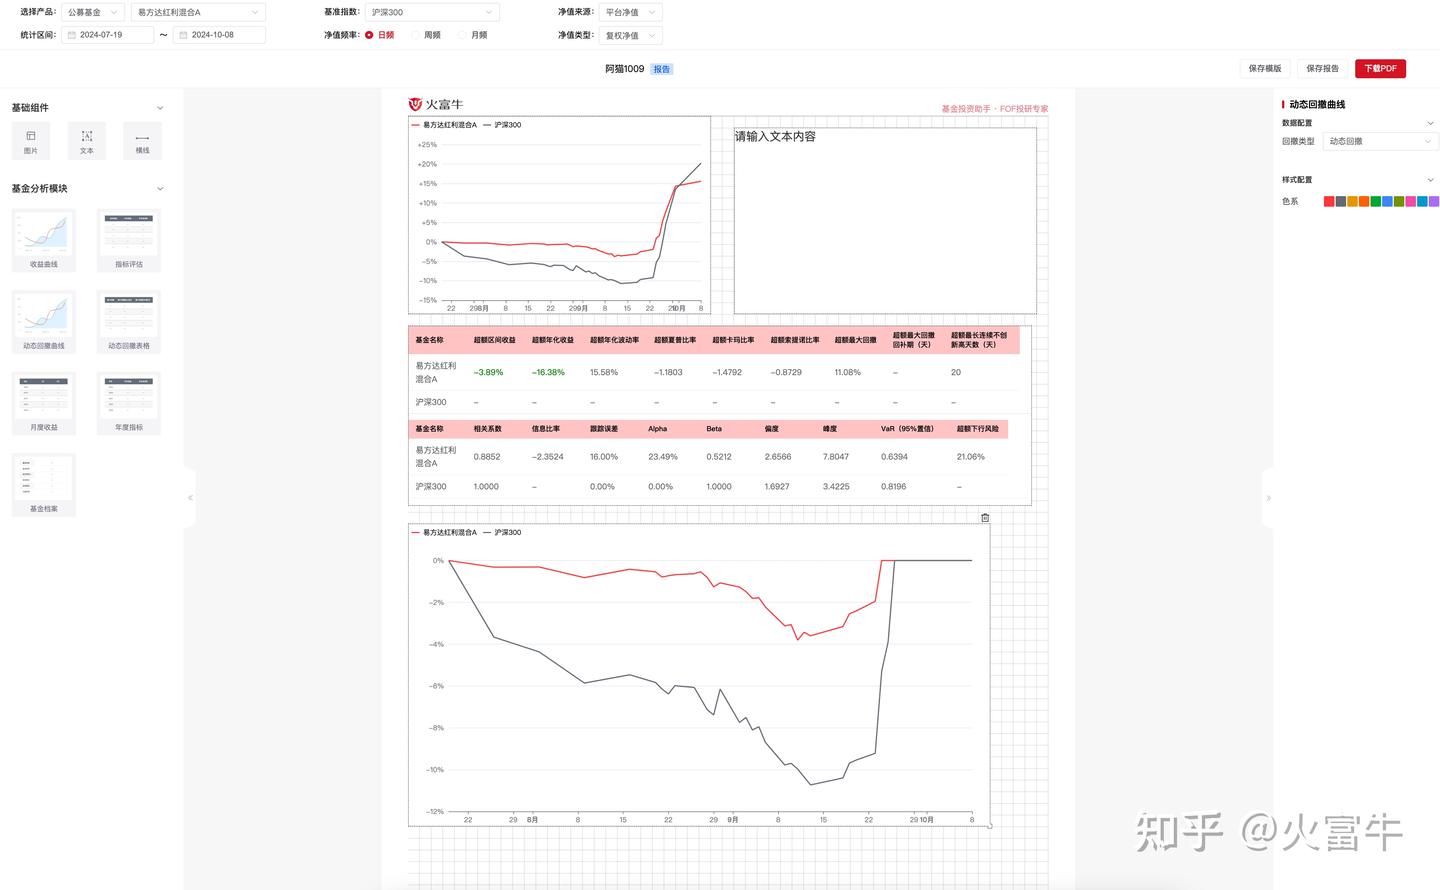Open the 回撤类型 动态回撤 dropdown
1440x890 pixels.
pyautogui.click(x=1381, y=141)
